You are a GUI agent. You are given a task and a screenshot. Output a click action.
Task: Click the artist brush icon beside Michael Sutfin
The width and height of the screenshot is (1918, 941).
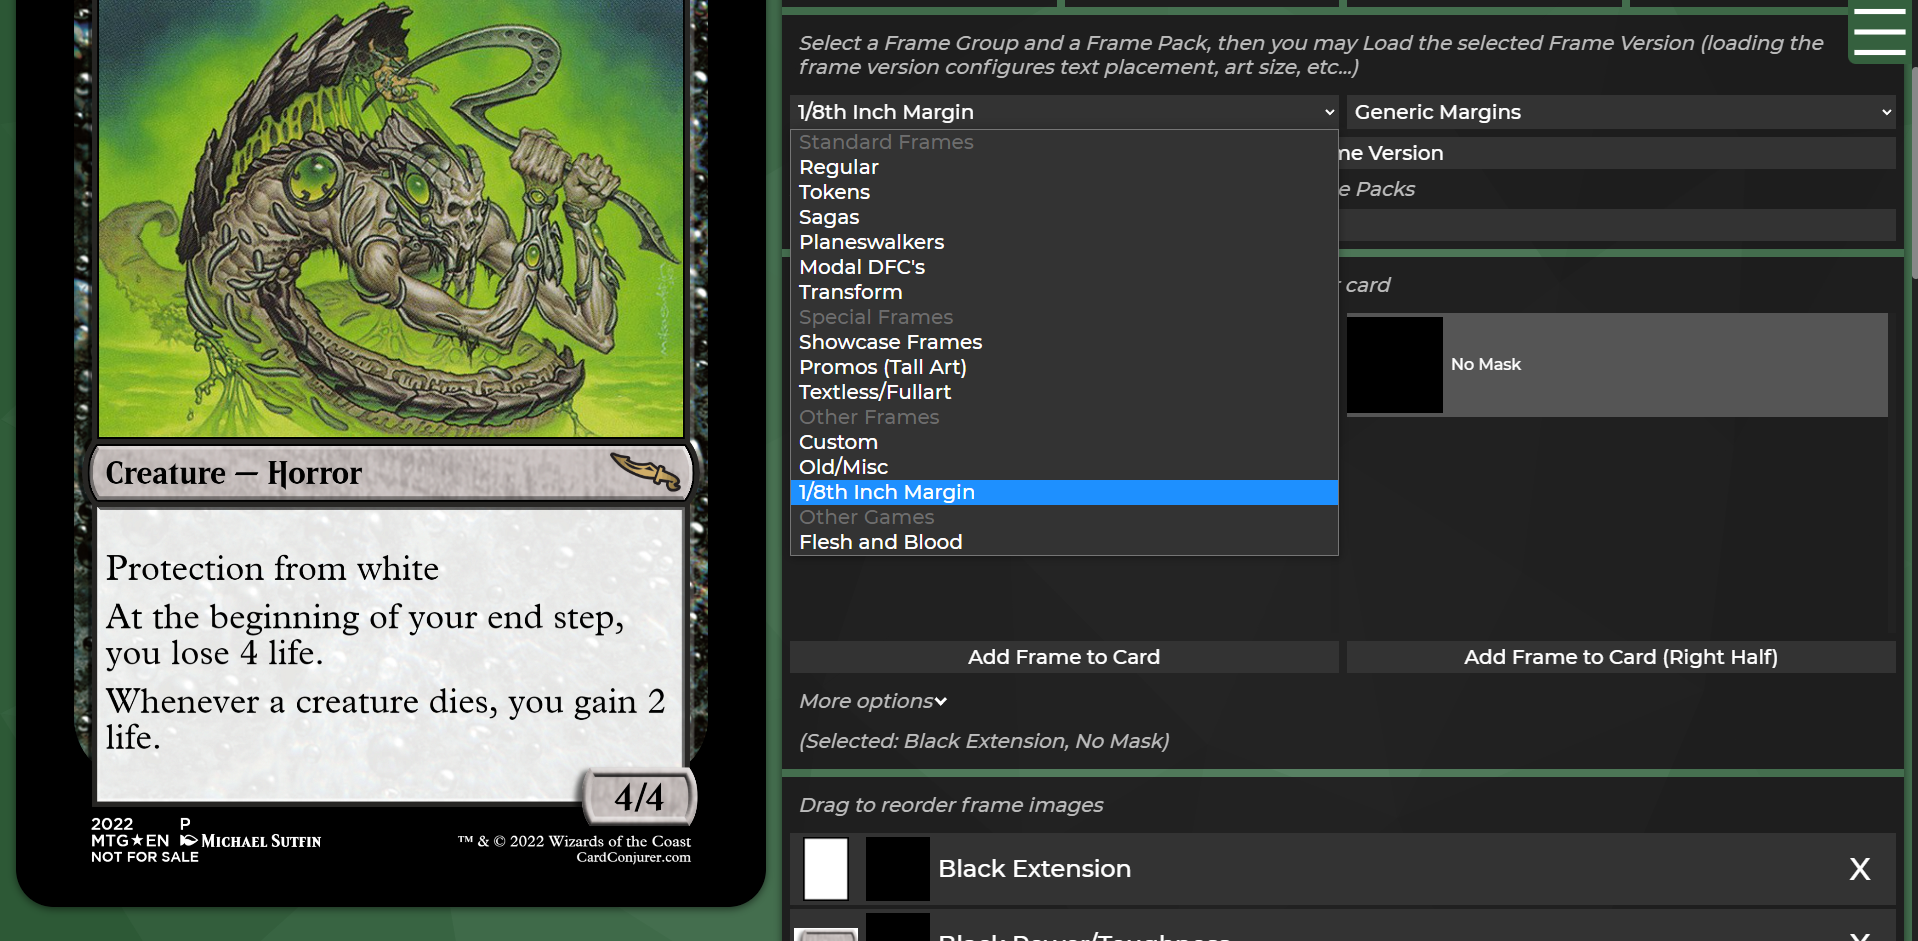pos(188,841)
